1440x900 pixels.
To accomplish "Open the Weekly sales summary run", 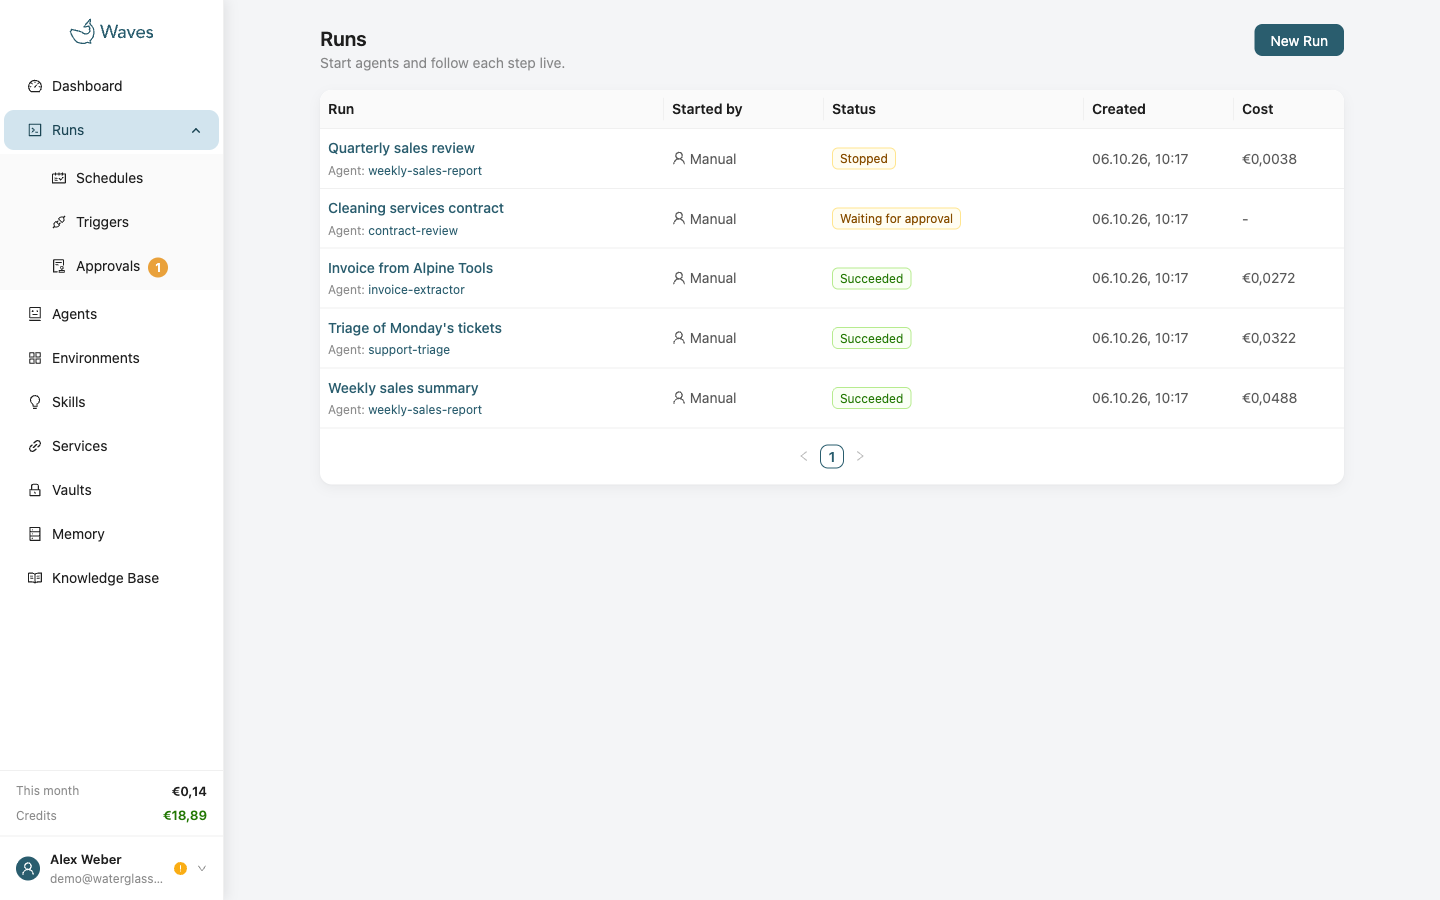I will [x=403, y=388].
